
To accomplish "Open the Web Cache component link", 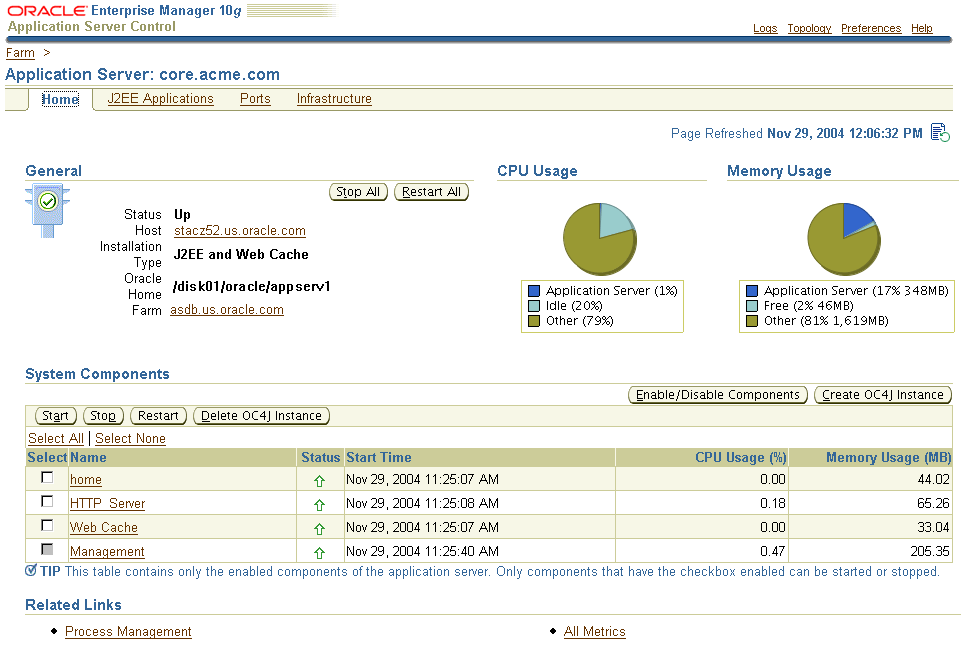I will click(104, 528).
